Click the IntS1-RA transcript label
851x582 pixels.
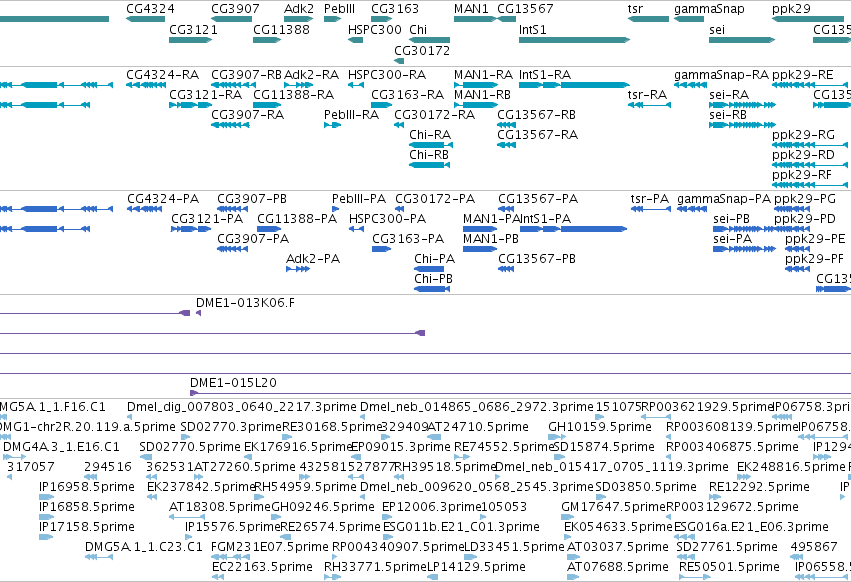(x=545, y=75)
